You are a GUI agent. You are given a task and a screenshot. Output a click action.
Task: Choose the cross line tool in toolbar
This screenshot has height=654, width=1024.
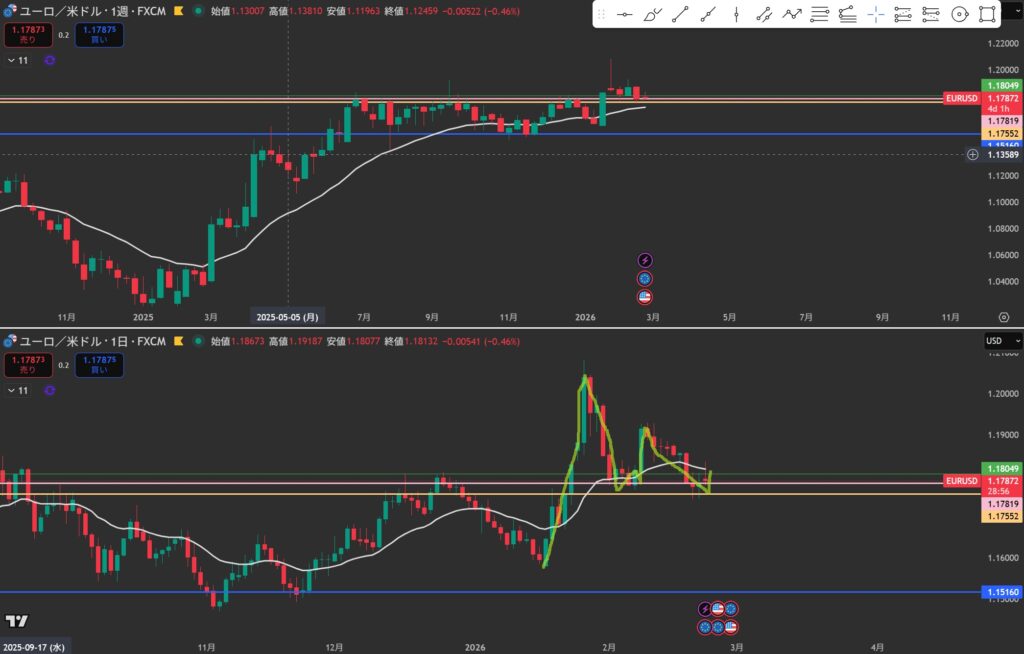(x=876, y=15)
